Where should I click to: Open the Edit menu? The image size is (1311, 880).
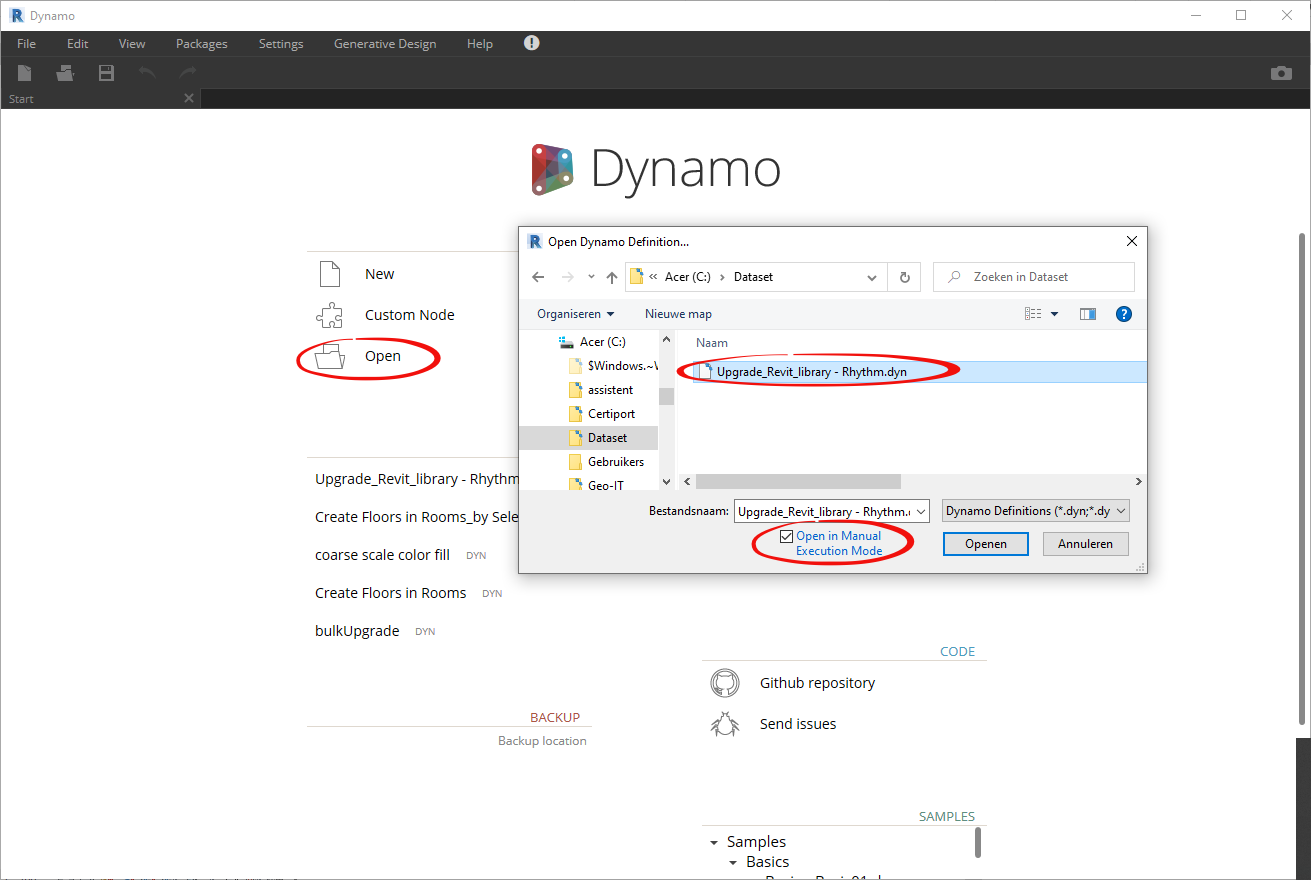pos(78,44)
